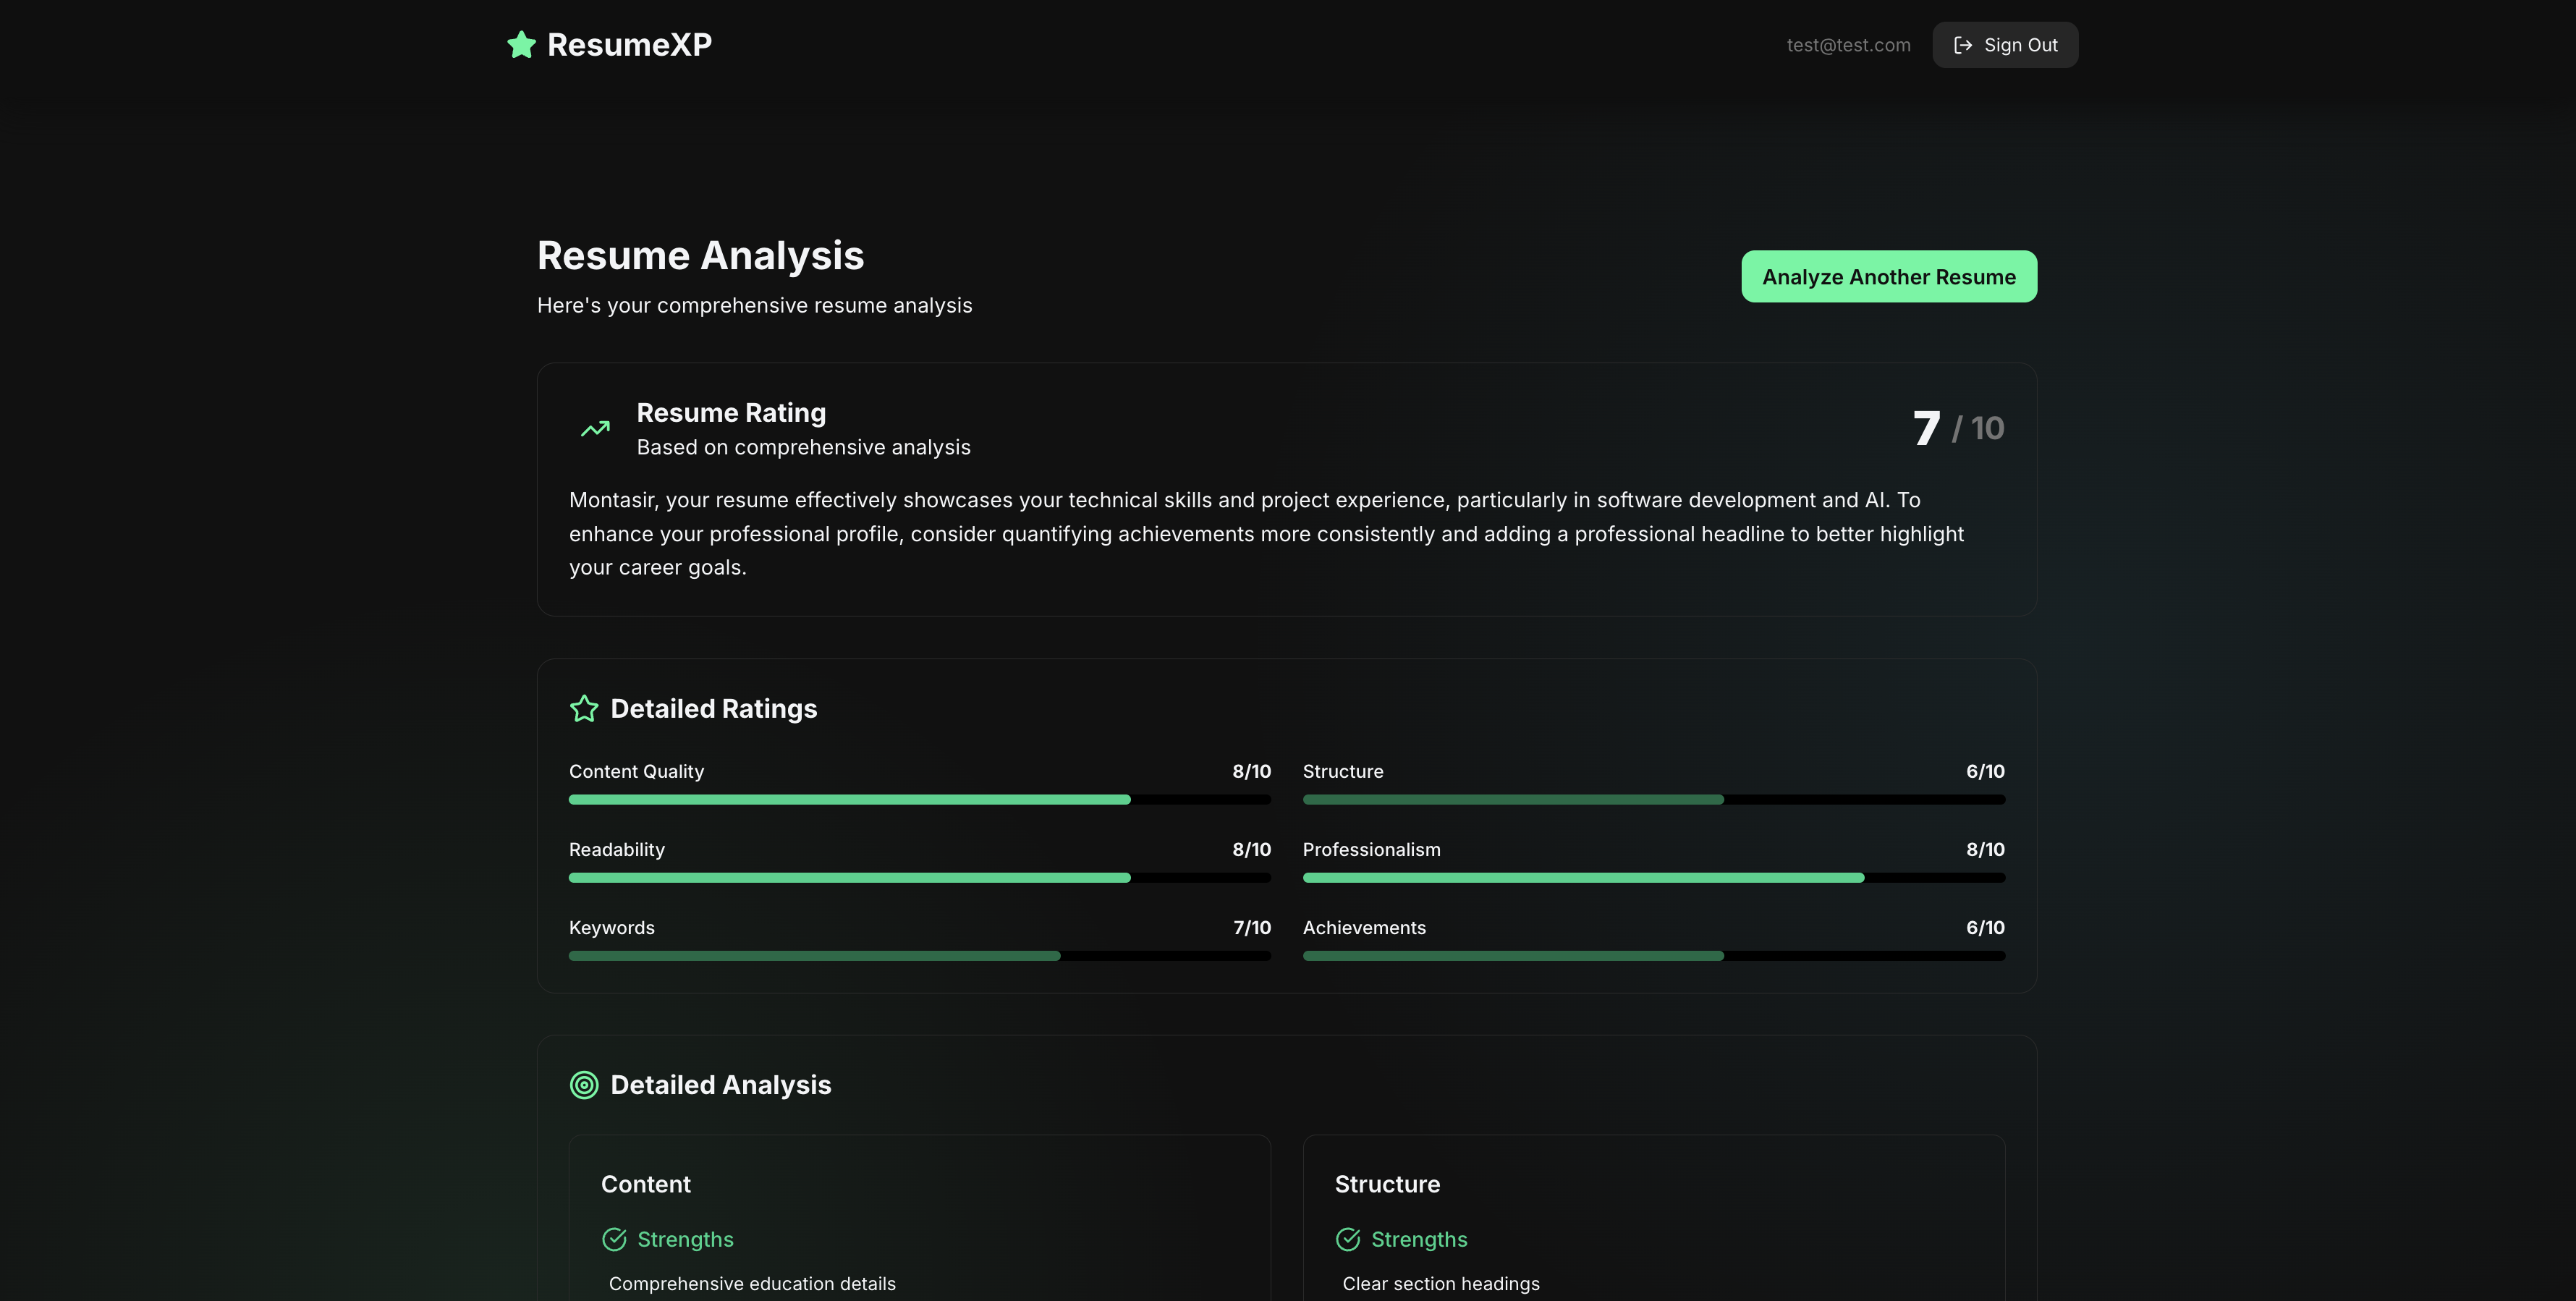Click the ResumeXP brand name link
The width and height of the screenshot is (2576, 1301).
[629, 45]
